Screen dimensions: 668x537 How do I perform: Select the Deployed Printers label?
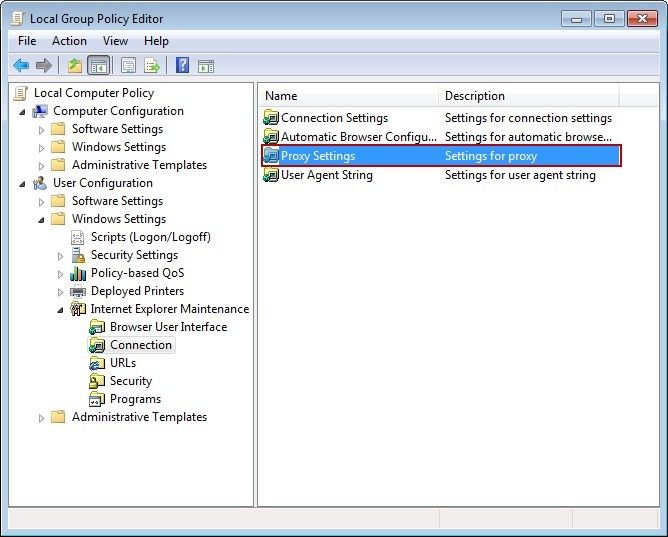(x=137, y=291)
